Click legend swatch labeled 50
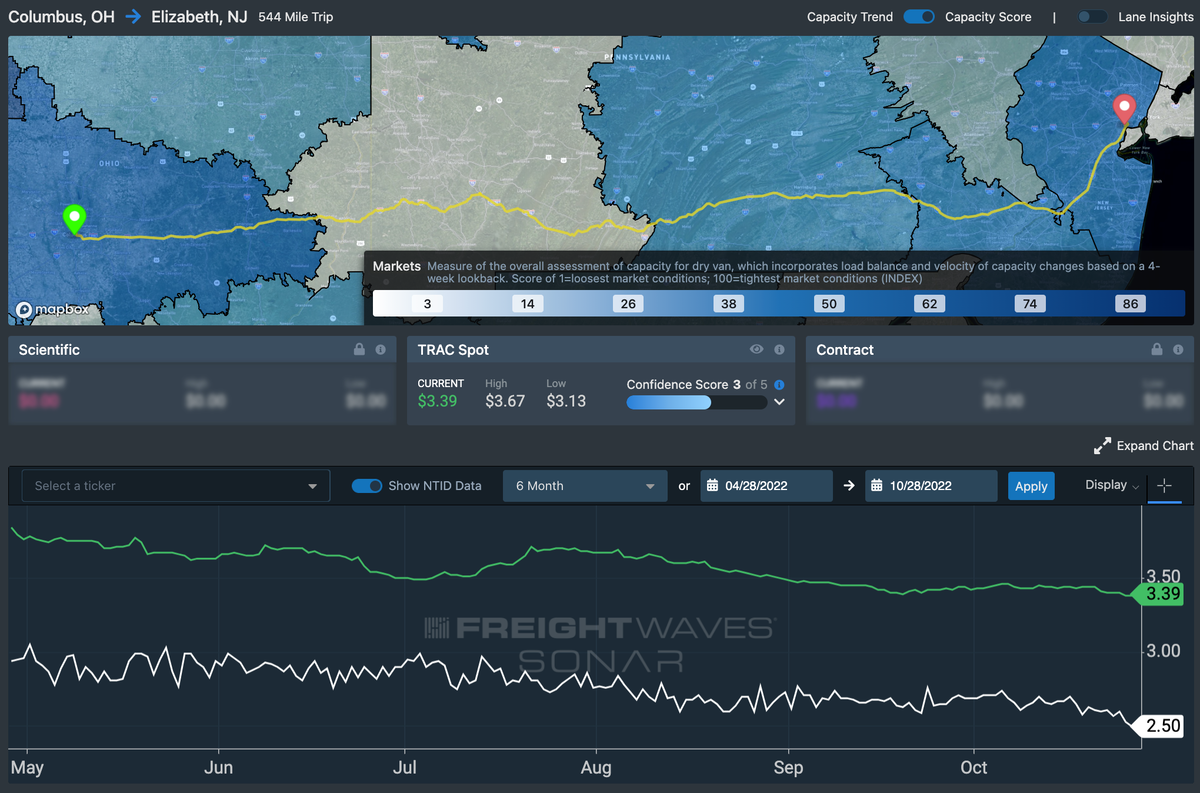 (829, 304)
